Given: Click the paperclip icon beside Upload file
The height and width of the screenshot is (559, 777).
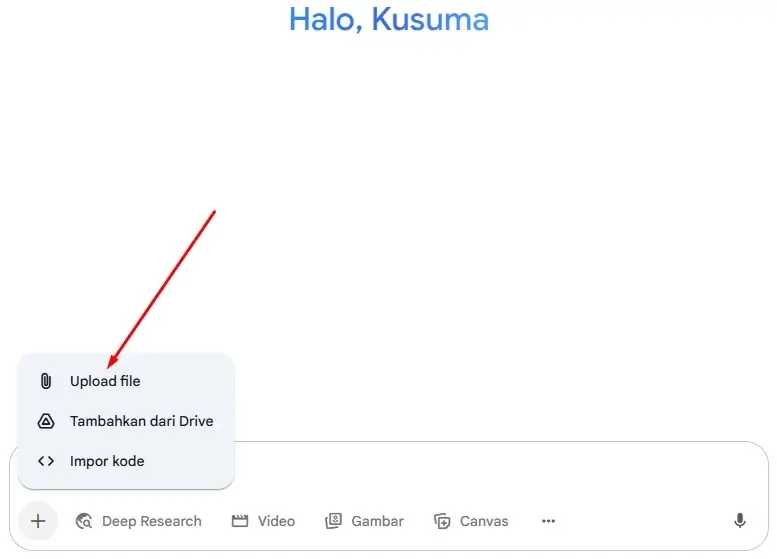Looking at the screenshot, I should [x=46, y=381].
